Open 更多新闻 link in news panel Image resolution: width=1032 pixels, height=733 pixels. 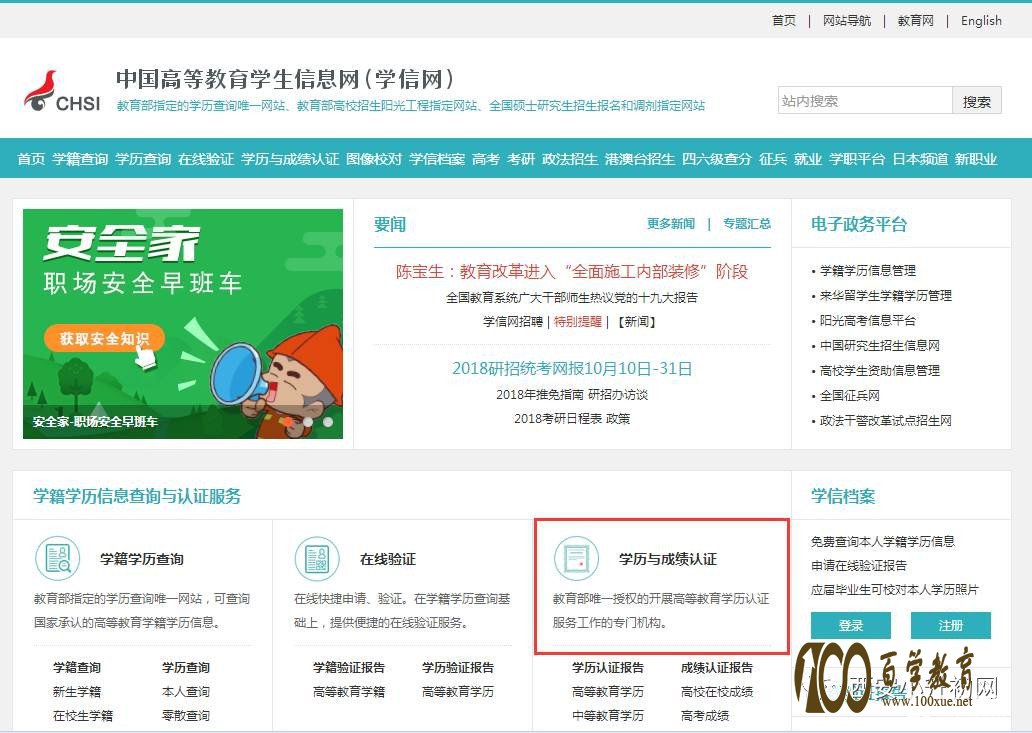pos(671,224)
